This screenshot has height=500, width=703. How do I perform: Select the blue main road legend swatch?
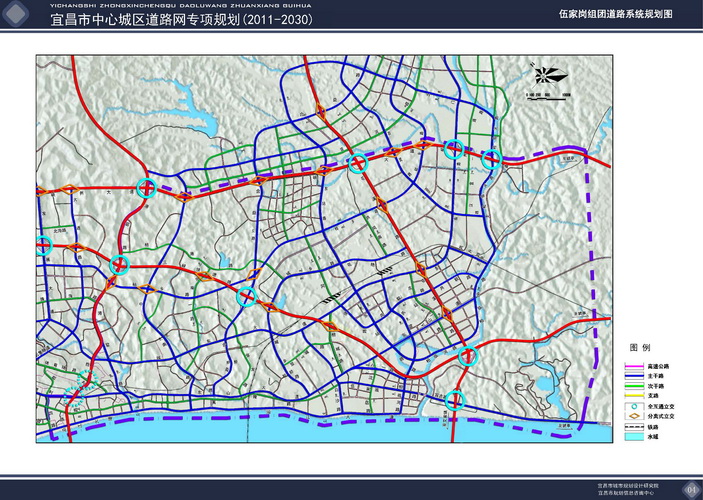coord(632,376)
